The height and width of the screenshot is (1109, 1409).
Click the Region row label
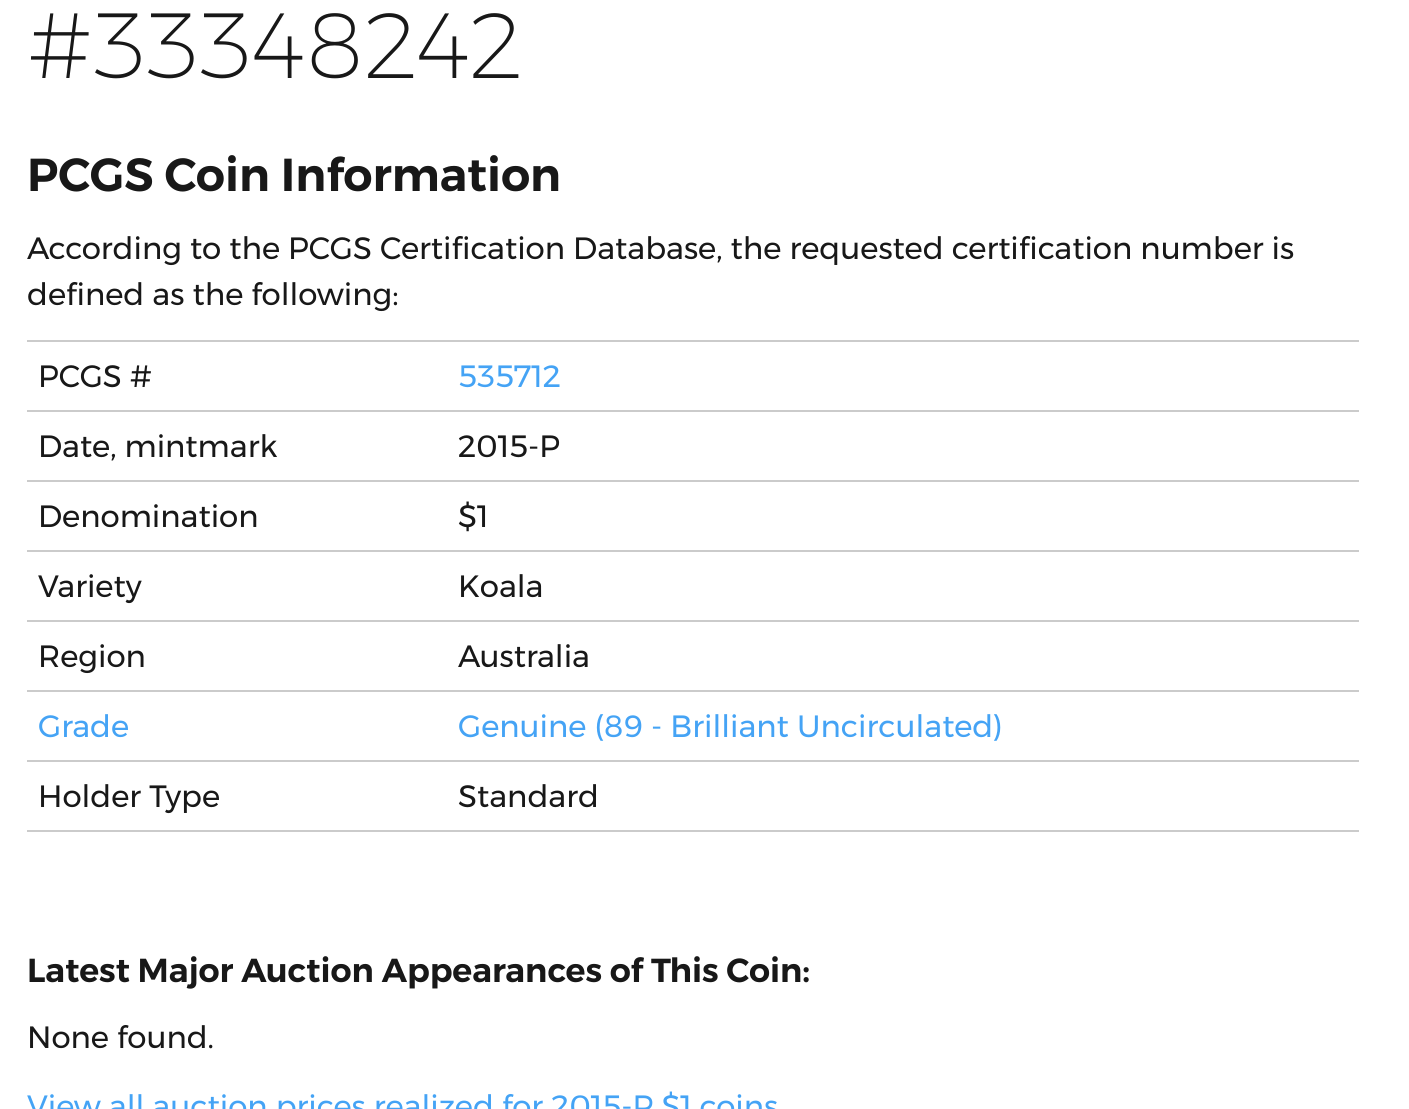coord(92,657)
